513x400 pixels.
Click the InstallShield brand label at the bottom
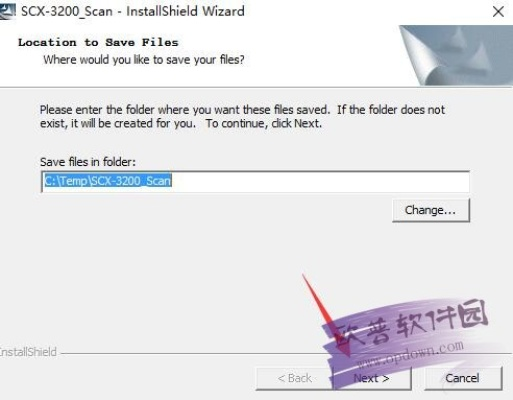click(28, 352)
